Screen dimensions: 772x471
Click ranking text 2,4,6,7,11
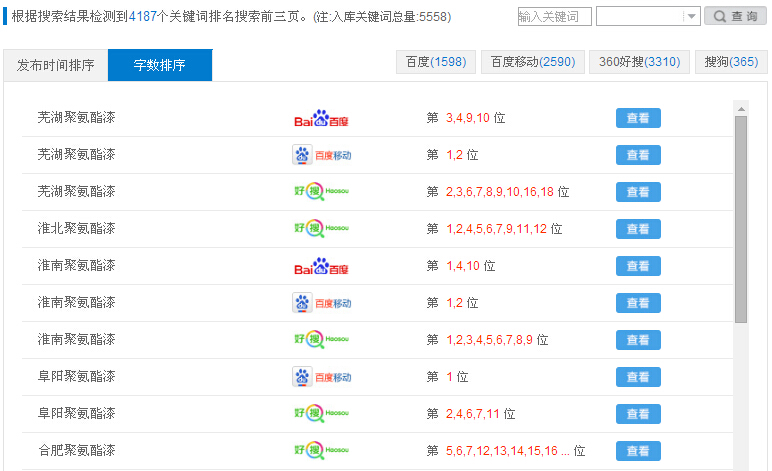point(473,414)
